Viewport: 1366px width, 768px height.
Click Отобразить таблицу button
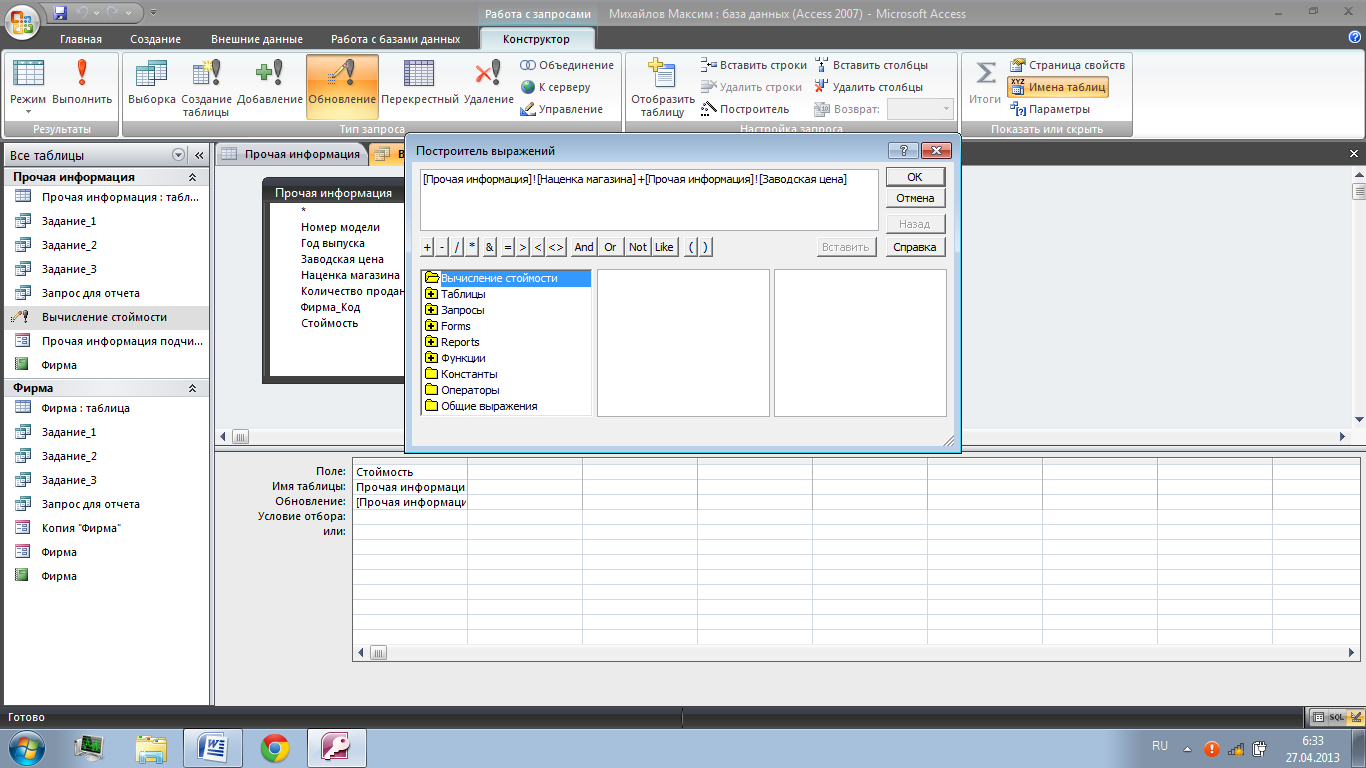pyautogui.click(x=662, y=87)
